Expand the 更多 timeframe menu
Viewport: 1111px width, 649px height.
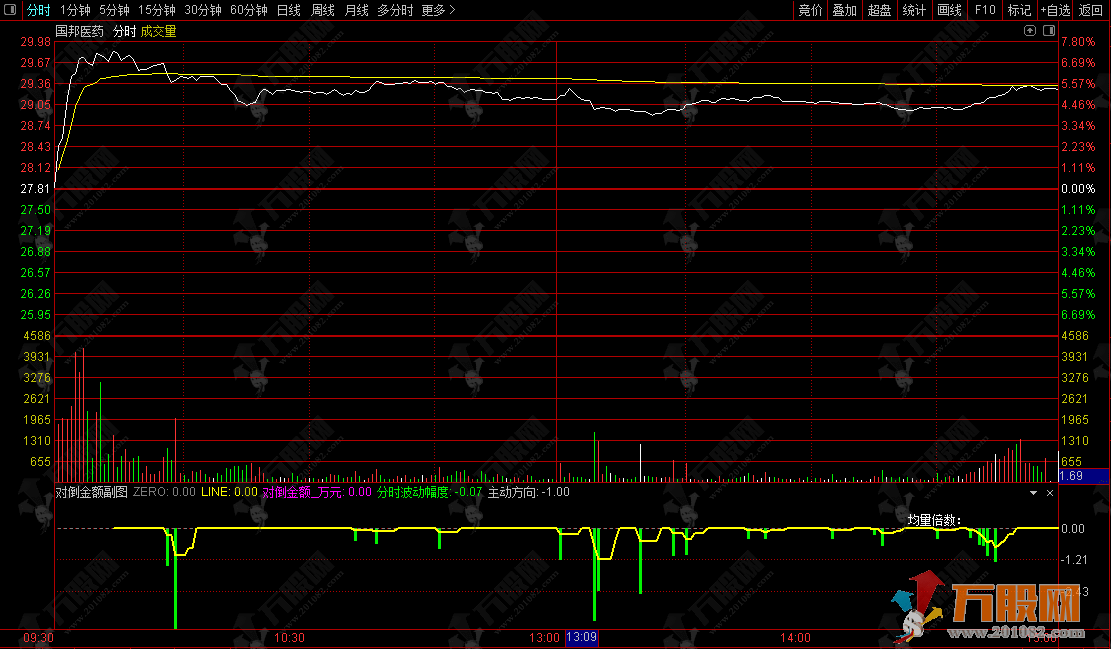click(438, 10)
